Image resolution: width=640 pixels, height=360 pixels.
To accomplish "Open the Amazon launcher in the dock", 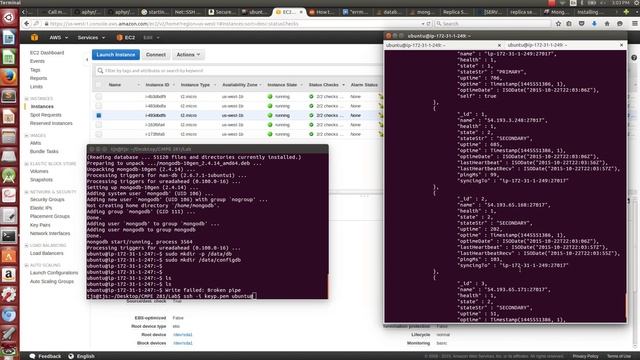I will pyautogui.click(x=9, y=275).
